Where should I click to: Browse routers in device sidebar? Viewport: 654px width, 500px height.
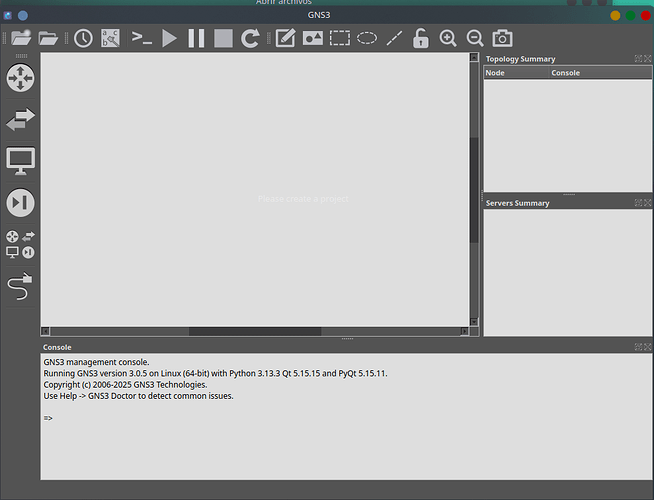pyautogui.click(x=20, y=78)
